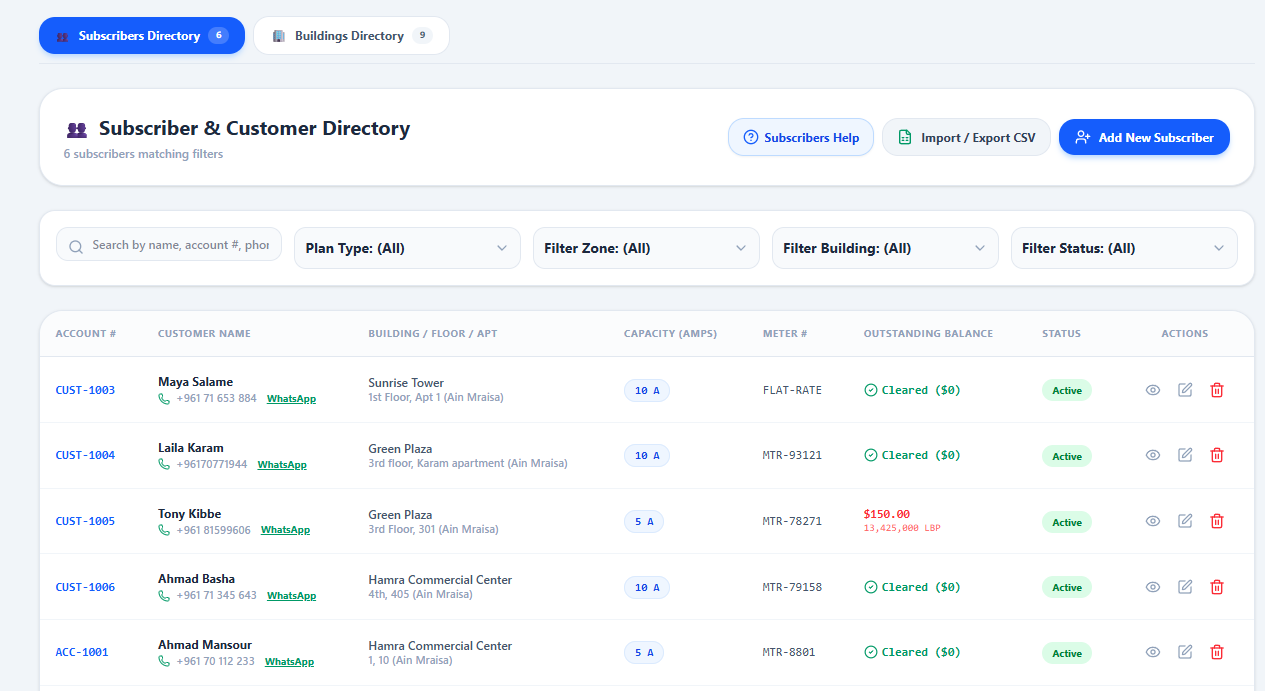The width and height of the screenshot is (1265, 691).
Task: Delete subscriber Laila Karam
Action: click(1217, 455)
